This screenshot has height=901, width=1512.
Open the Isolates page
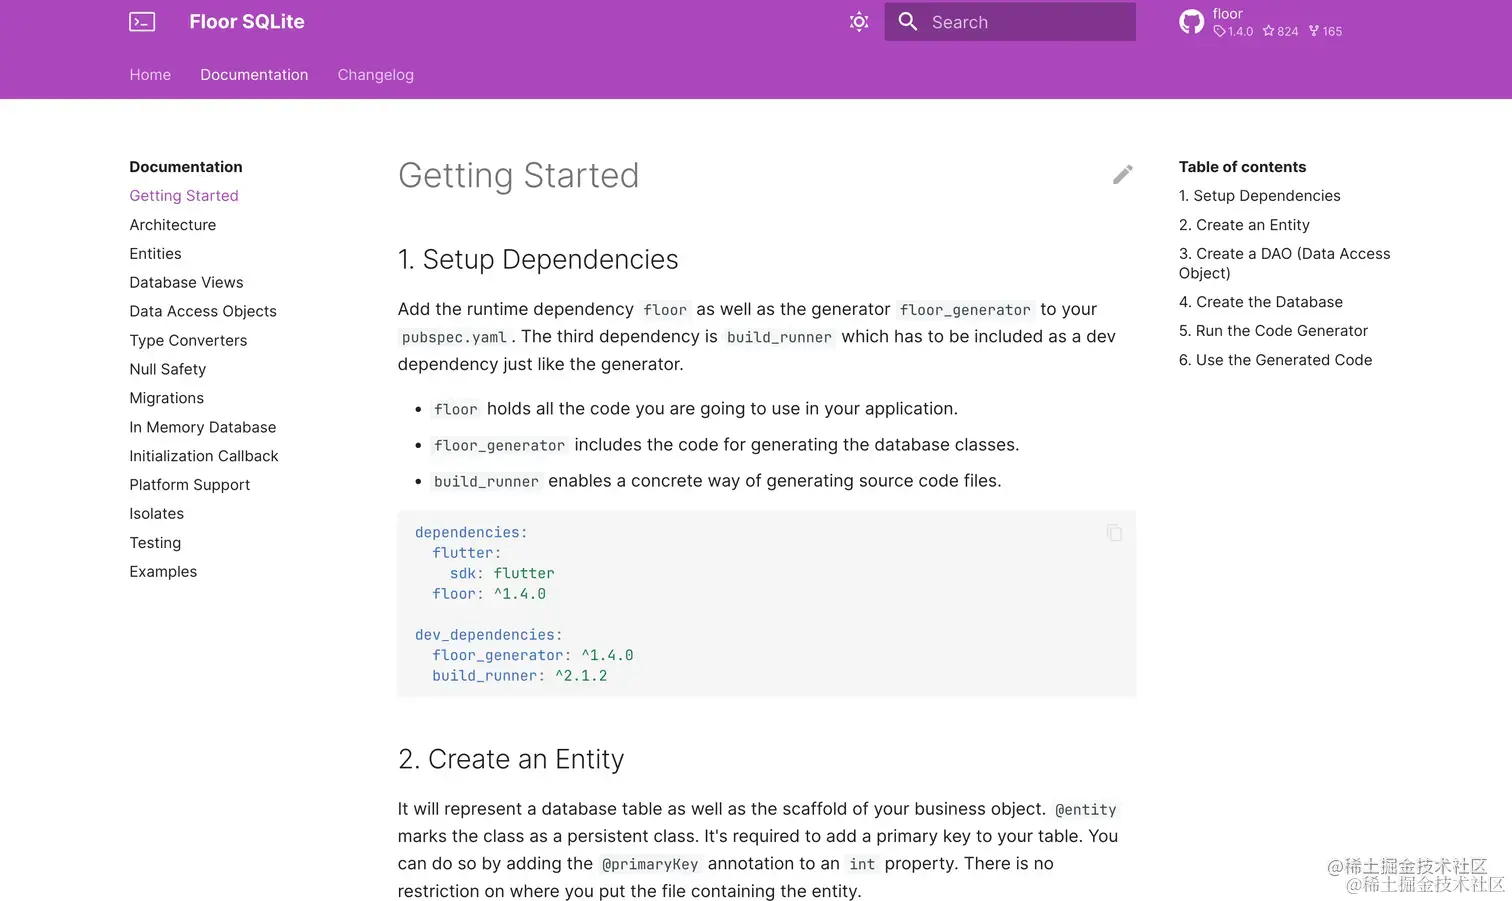tap(157, 514)
